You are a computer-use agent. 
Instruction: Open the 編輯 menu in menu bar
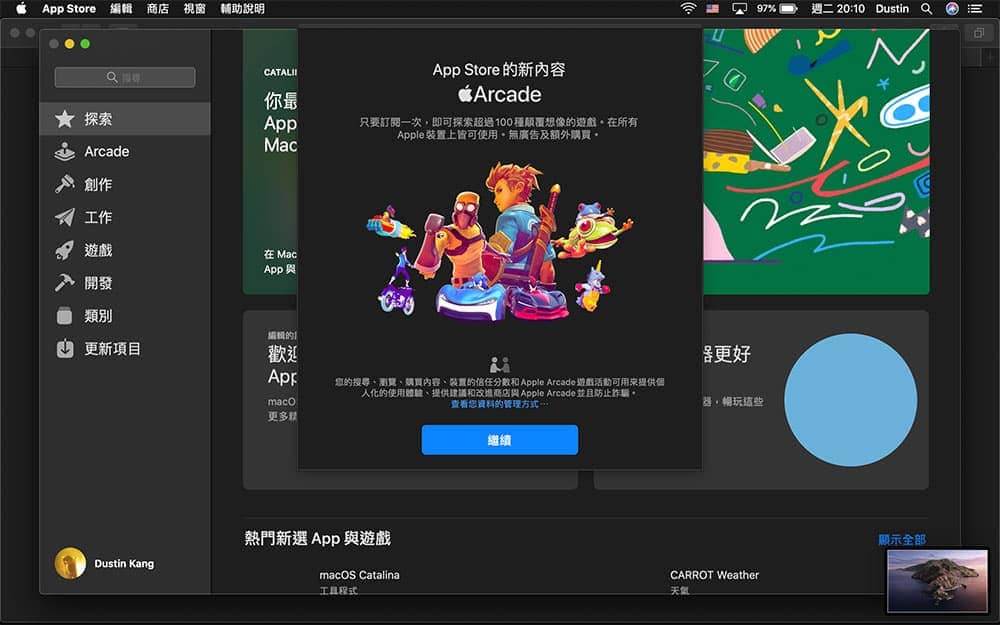(121, 8)
